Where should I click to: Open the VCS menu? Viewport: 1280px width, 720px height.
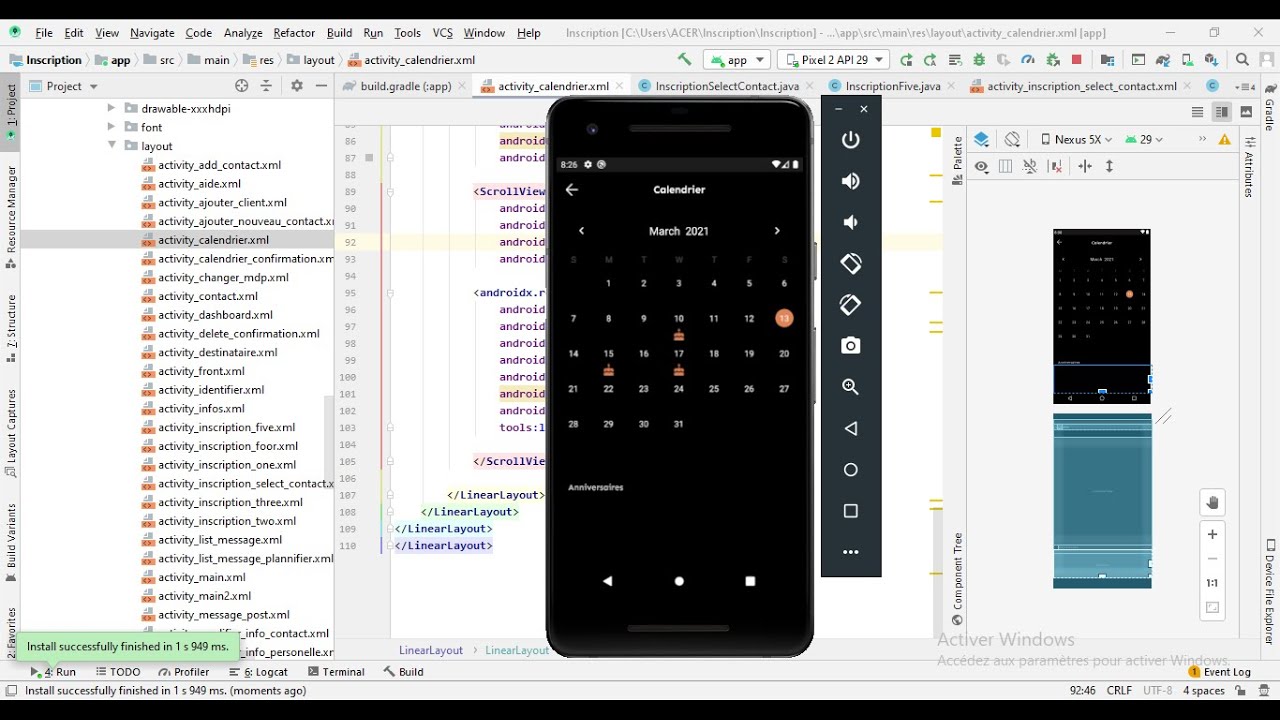coord(443,33)
